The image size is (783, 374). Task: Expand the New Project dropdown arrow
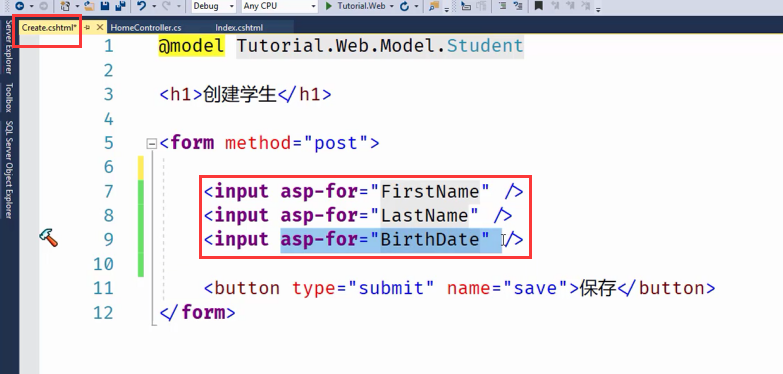click(77, 6)
